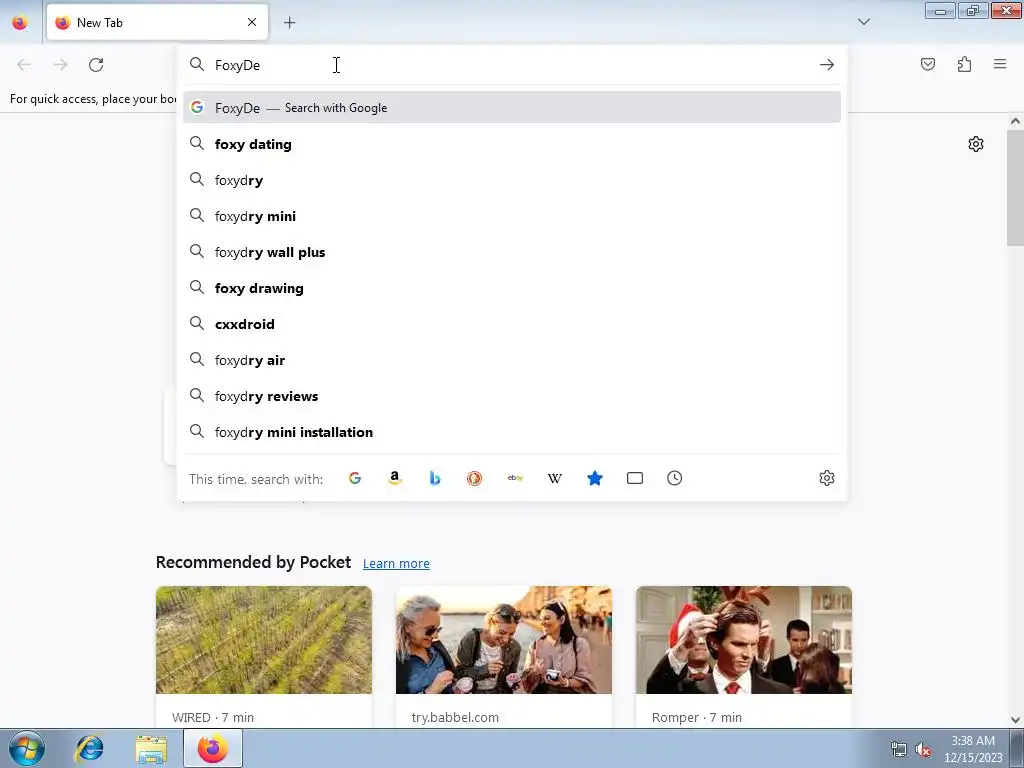Search with Google one-off engine icon

pyautogui.click(x=355, y=478)
